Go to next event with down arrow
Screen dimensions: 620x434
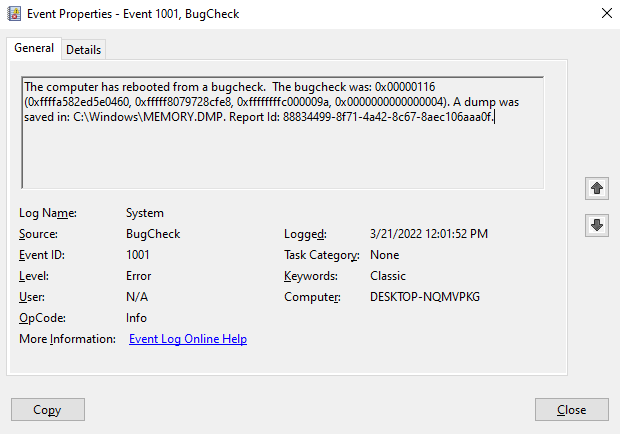pos(597,226)
